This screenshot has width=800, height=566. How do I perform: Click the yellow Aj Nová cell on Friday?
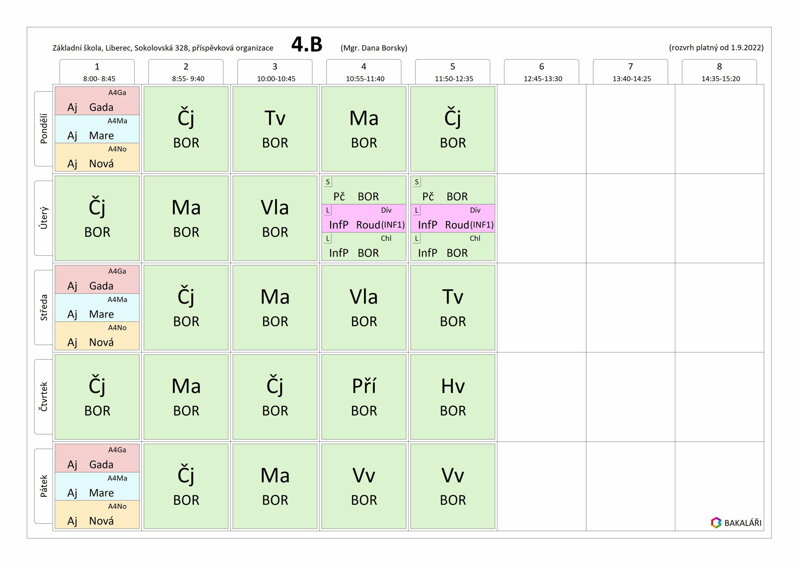click(x=97, y=517)
